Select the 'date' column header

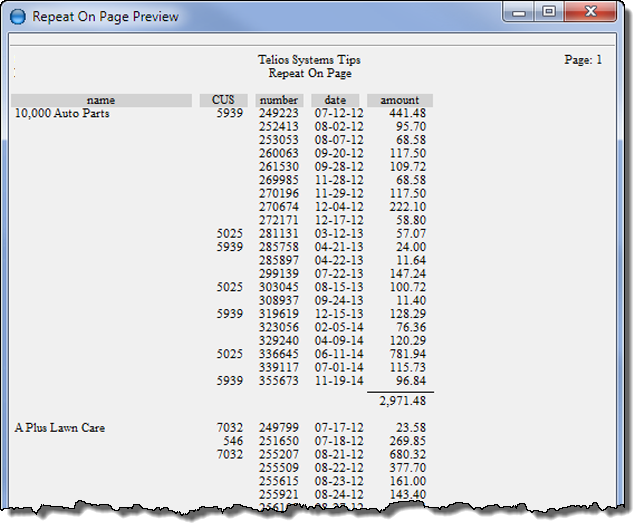(x=335, y=100)
